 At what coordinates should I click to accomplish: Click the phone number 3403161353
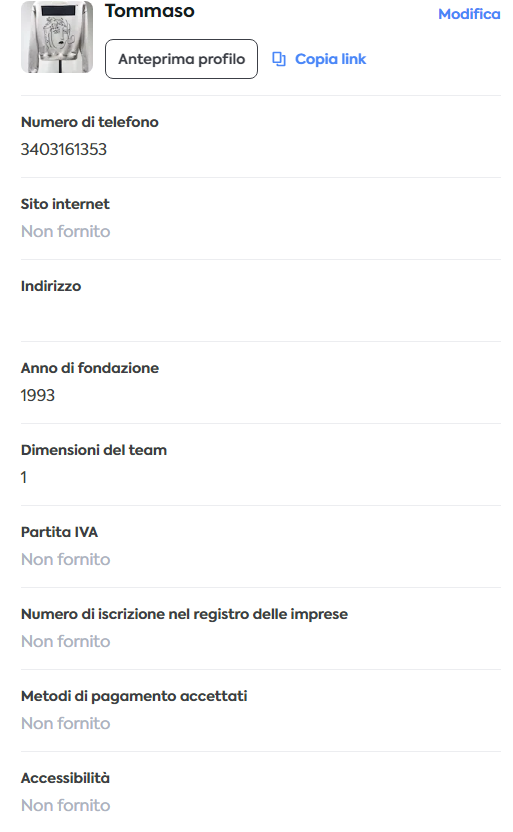(64, 150)
